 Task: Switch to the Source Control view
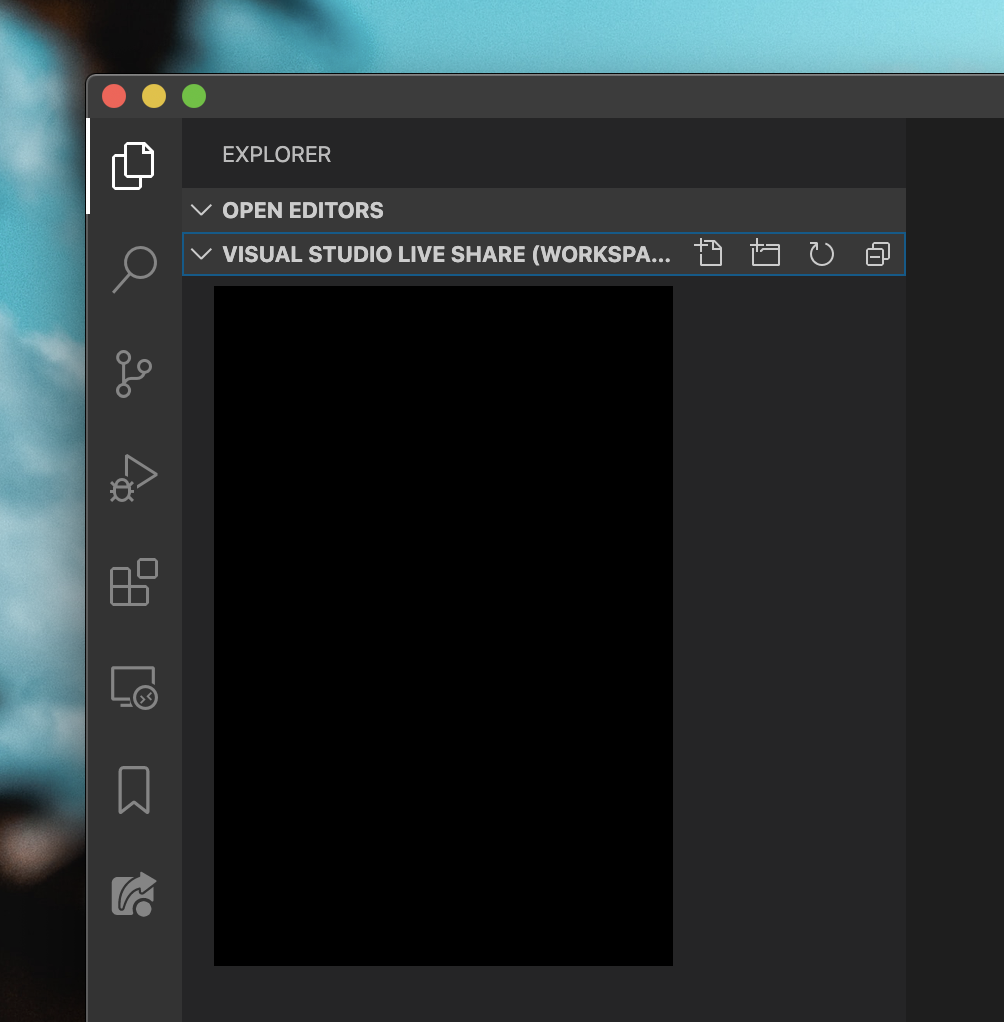(133, 373)
